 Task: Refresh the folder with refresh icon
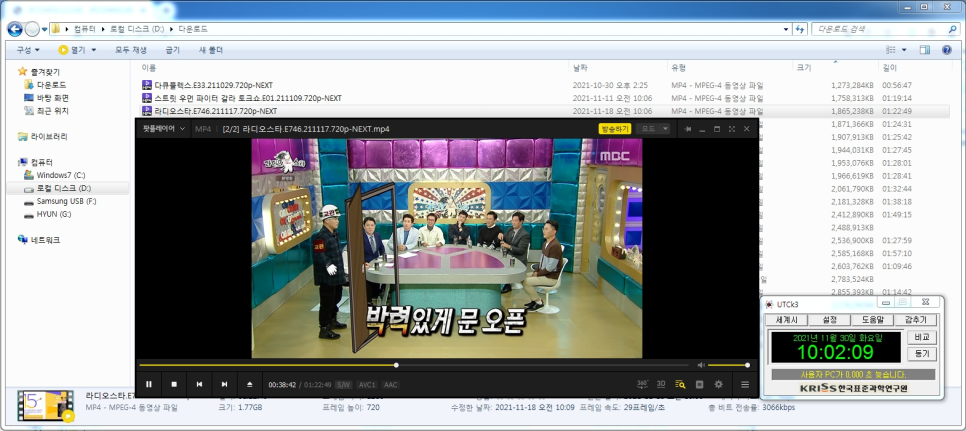[800, 29]
